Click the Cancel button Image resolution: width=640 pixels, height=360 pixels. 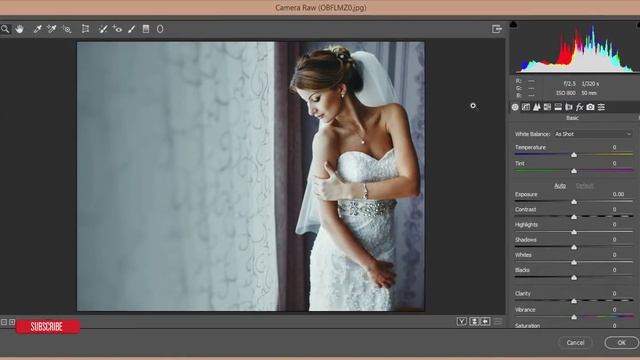point(575,342)
